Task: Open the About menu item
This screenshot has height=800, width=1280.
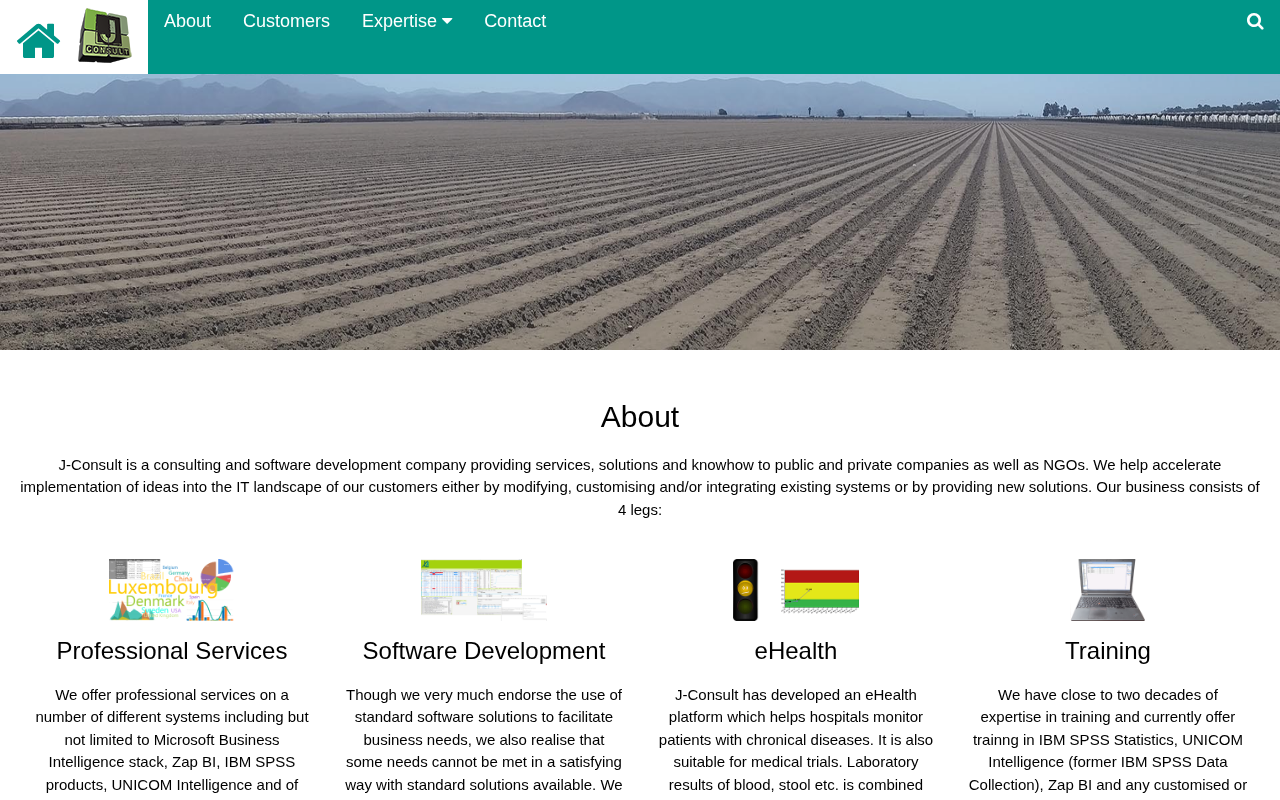Action: tap(187, 21)
